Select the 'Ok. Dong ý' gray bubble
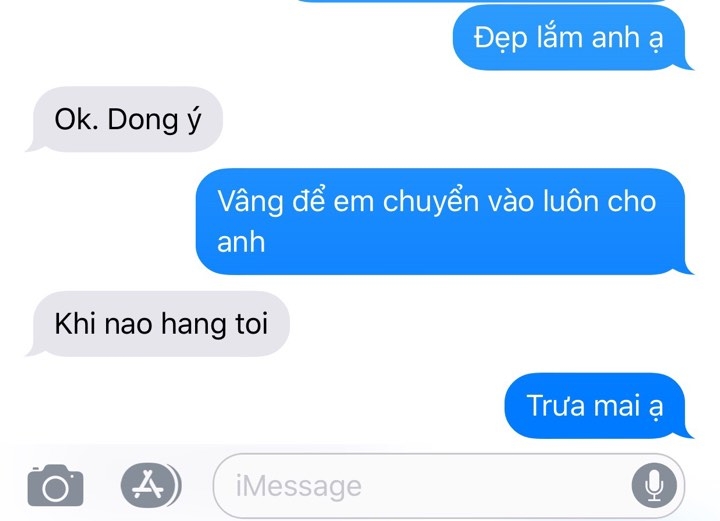This screenshot has height=521, width=720. (x=124, y=119)
